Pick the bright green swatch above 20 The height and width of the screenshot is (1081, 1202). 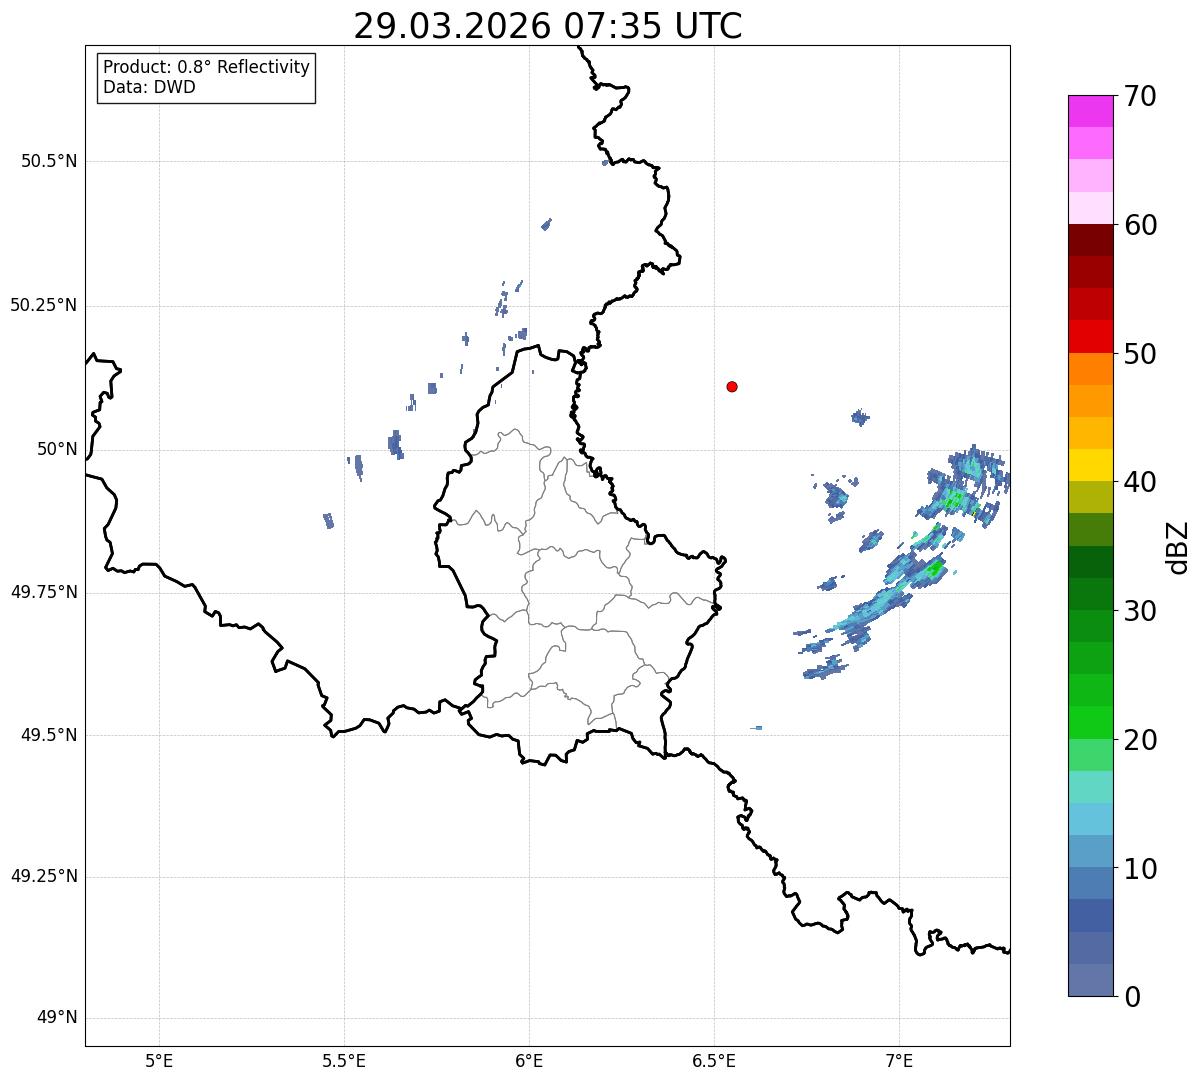click(1090, 722)
